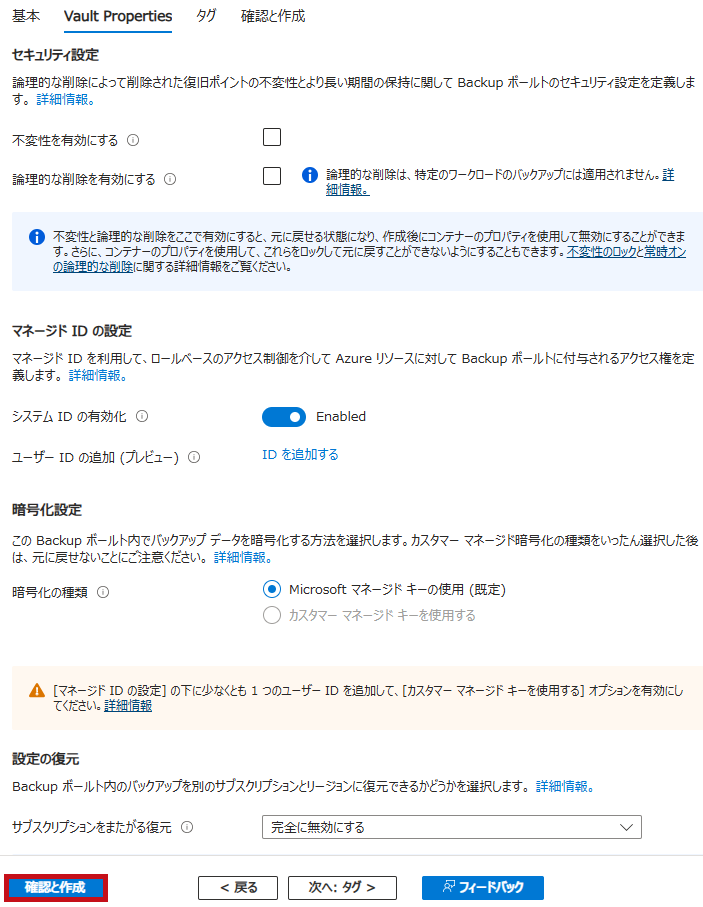Click info icon beside 不変性を有効にする
This screenshot has width=703, height=907.
(x=133, y=140)
